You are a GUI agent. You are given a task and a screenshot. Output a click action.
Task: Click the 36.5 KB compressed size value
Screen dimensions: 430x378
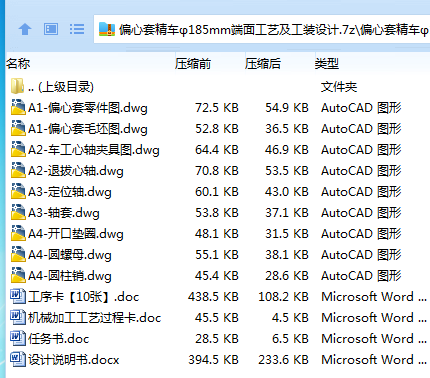pyautogui.click(x=287, y=129)
